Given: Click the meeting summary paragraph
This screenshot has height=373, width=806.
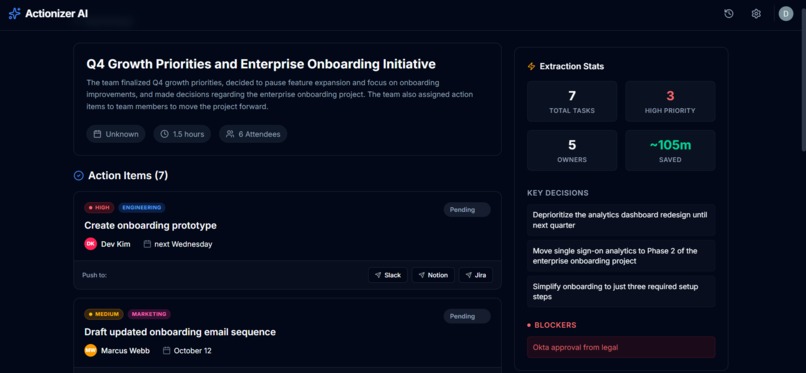Looking at the screenshot, I should tap(280, 95).
